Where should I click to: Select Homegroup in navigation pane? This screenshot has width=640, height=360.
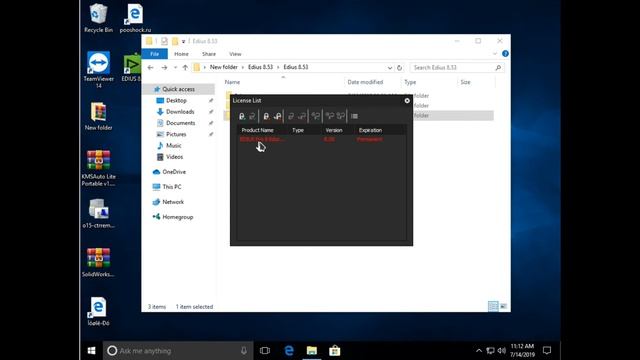pos(178,217)
